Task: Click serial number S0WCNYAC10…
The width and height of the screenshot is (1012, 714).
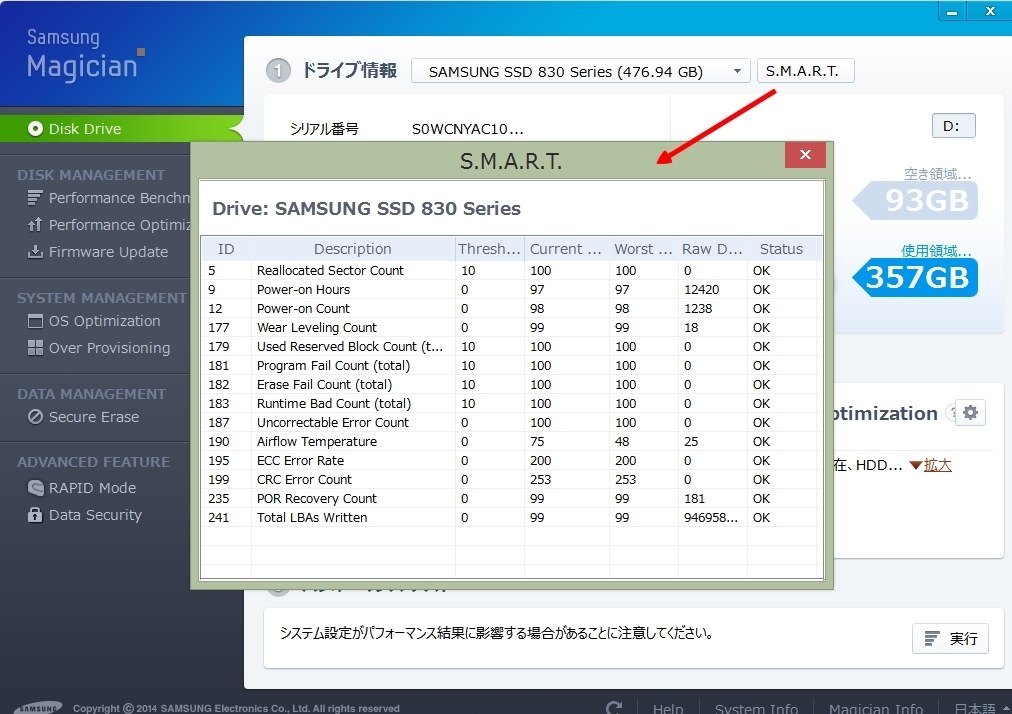Action: click(x=467, y=129)
